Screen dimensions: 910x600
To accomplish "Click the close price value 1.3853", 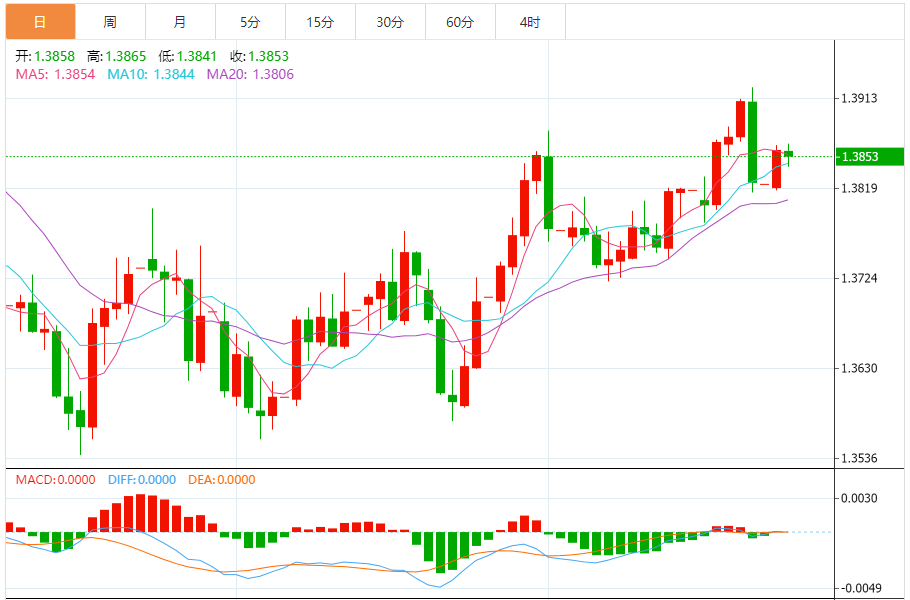I will click(x=268, y=56).
